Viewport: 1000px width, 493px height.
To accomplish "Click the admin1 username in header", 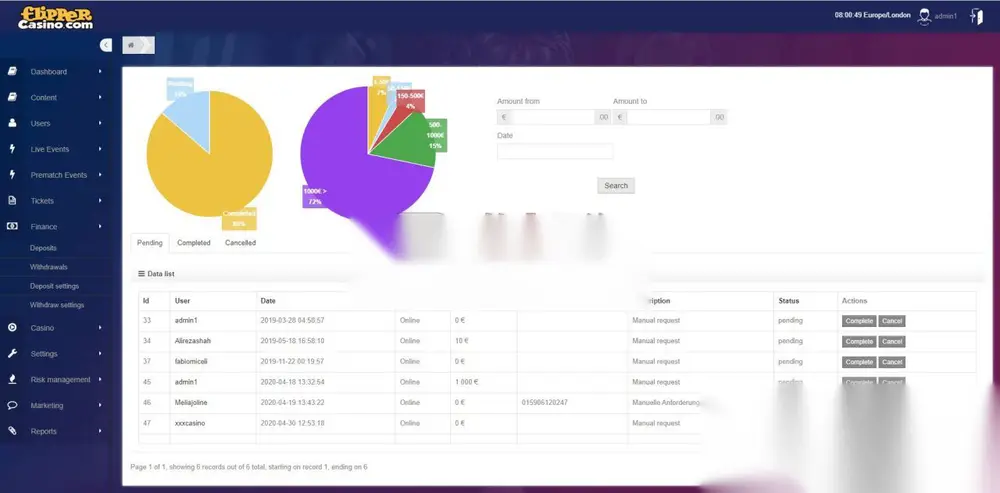I will click(x=946, y=17).
